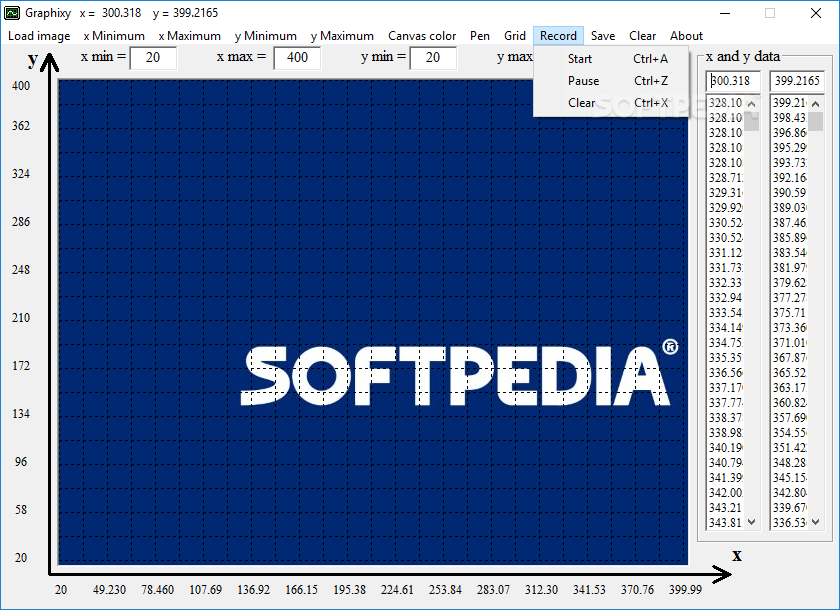
Task: Select y list entry 383.54
Action: (x=790, y=253)
